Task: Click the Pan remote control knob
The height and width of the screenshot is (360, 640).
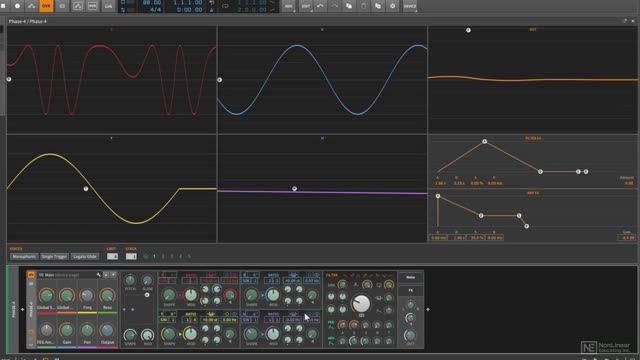Action: click(x=87, y=330)
